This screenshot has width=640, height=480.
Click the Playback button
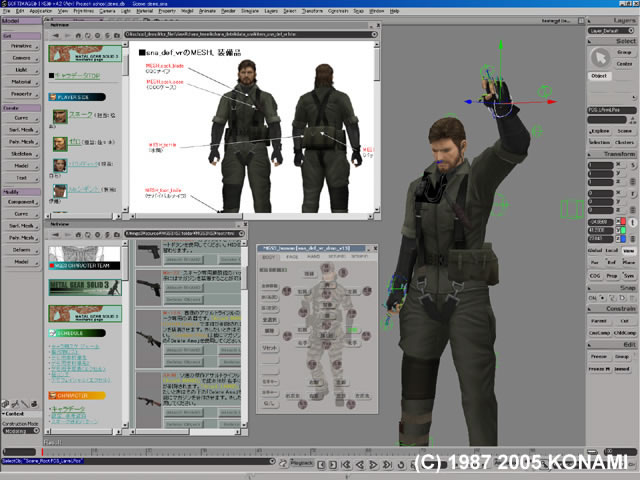tap(301, 463)
